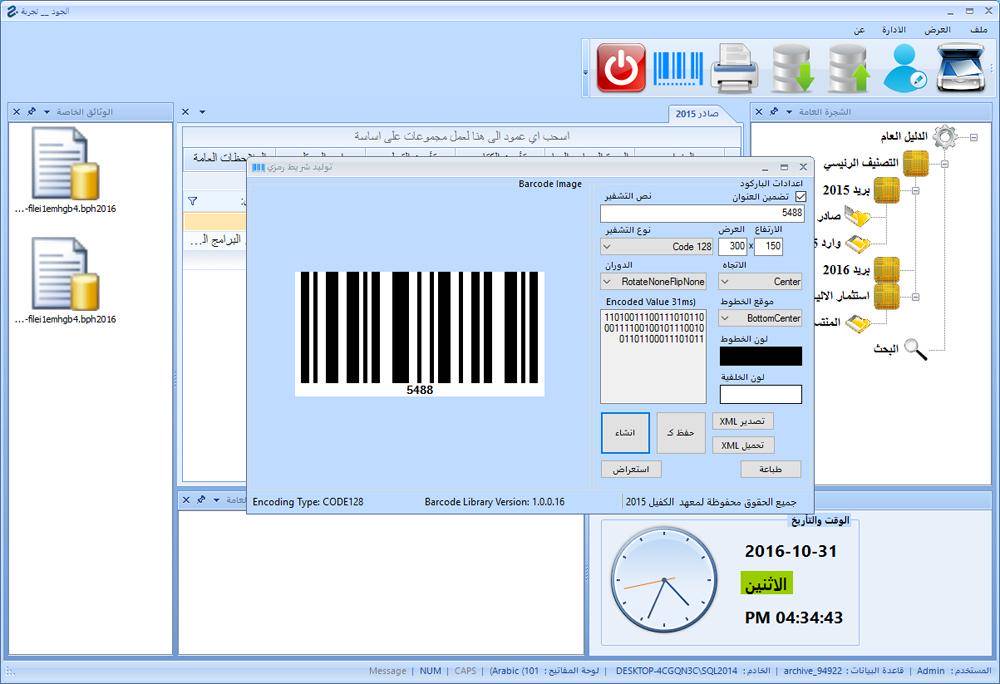Click Admin in the status bar
Image resolution: width=1000 pixels, height=684 pixels.
(x=930, y=671)
